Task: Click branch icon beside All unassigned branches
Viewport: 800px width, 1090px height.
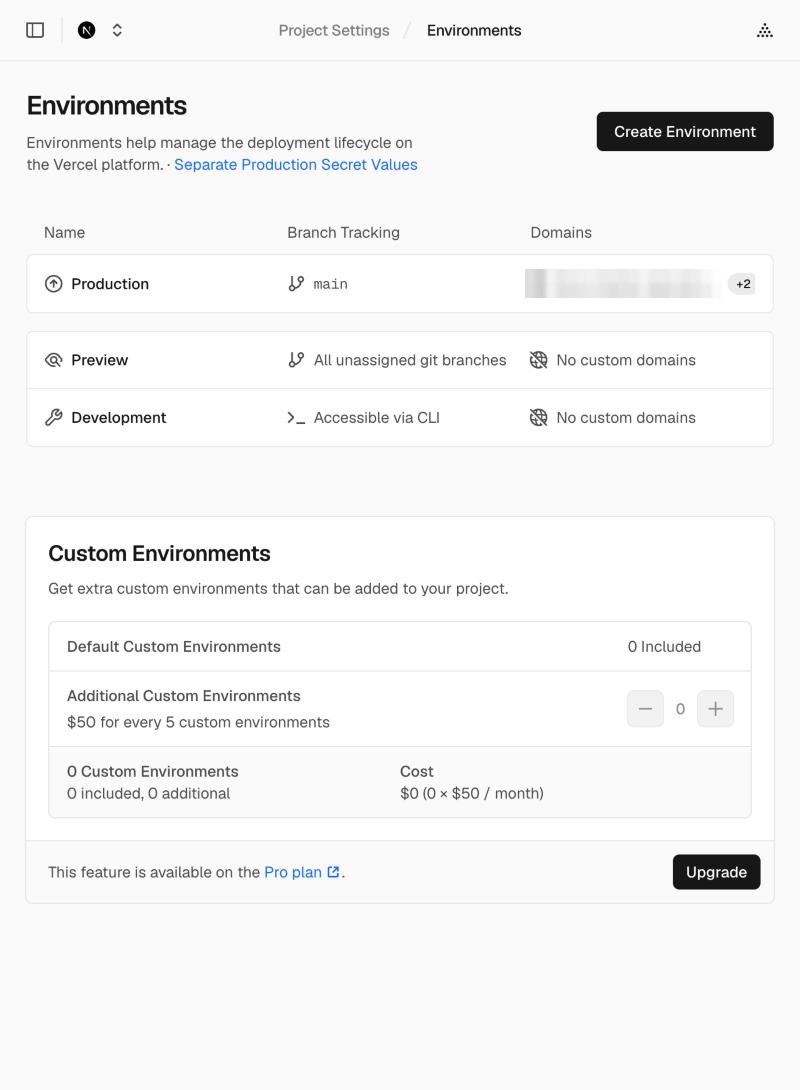Action: coord(296,360)
